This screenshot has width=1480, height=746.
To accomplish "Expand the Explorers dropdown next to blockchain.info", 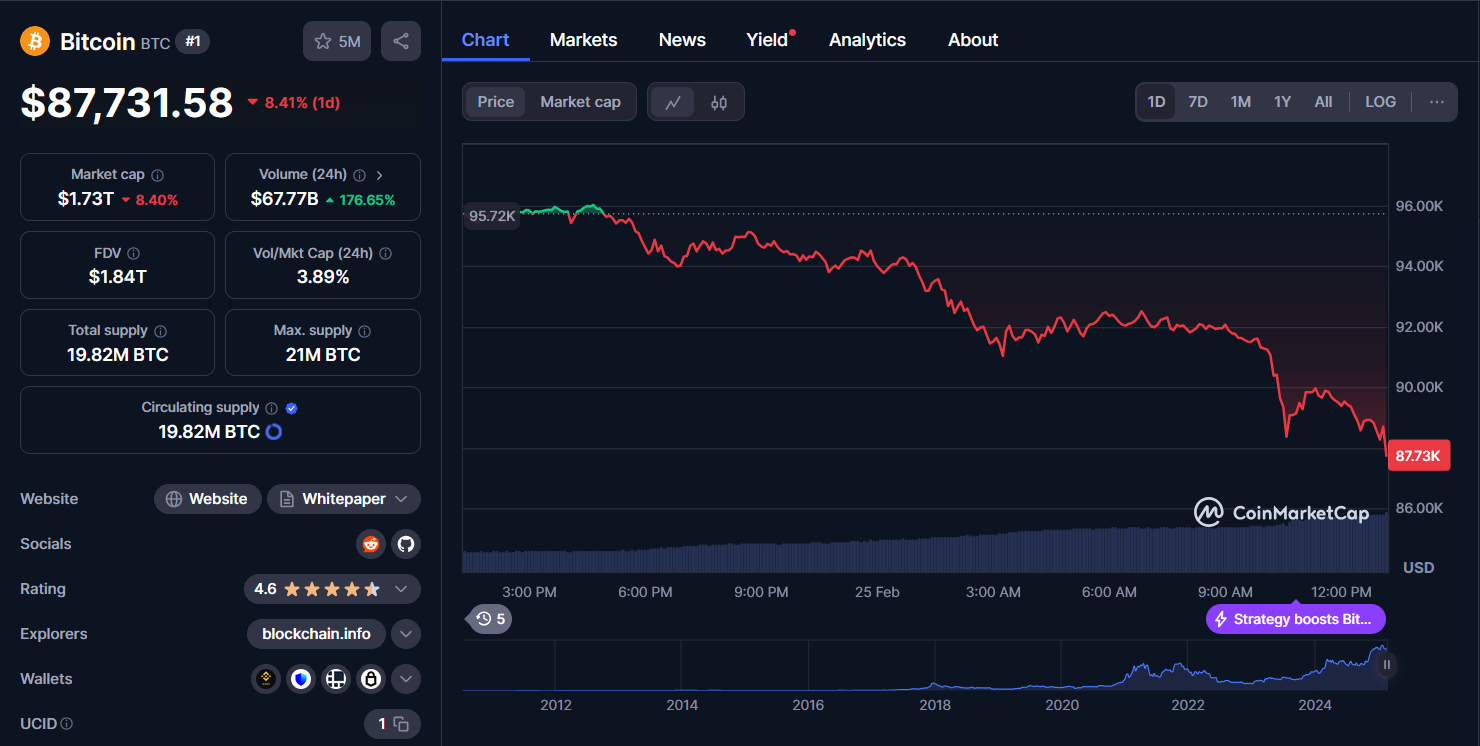I will pos(406,634).
